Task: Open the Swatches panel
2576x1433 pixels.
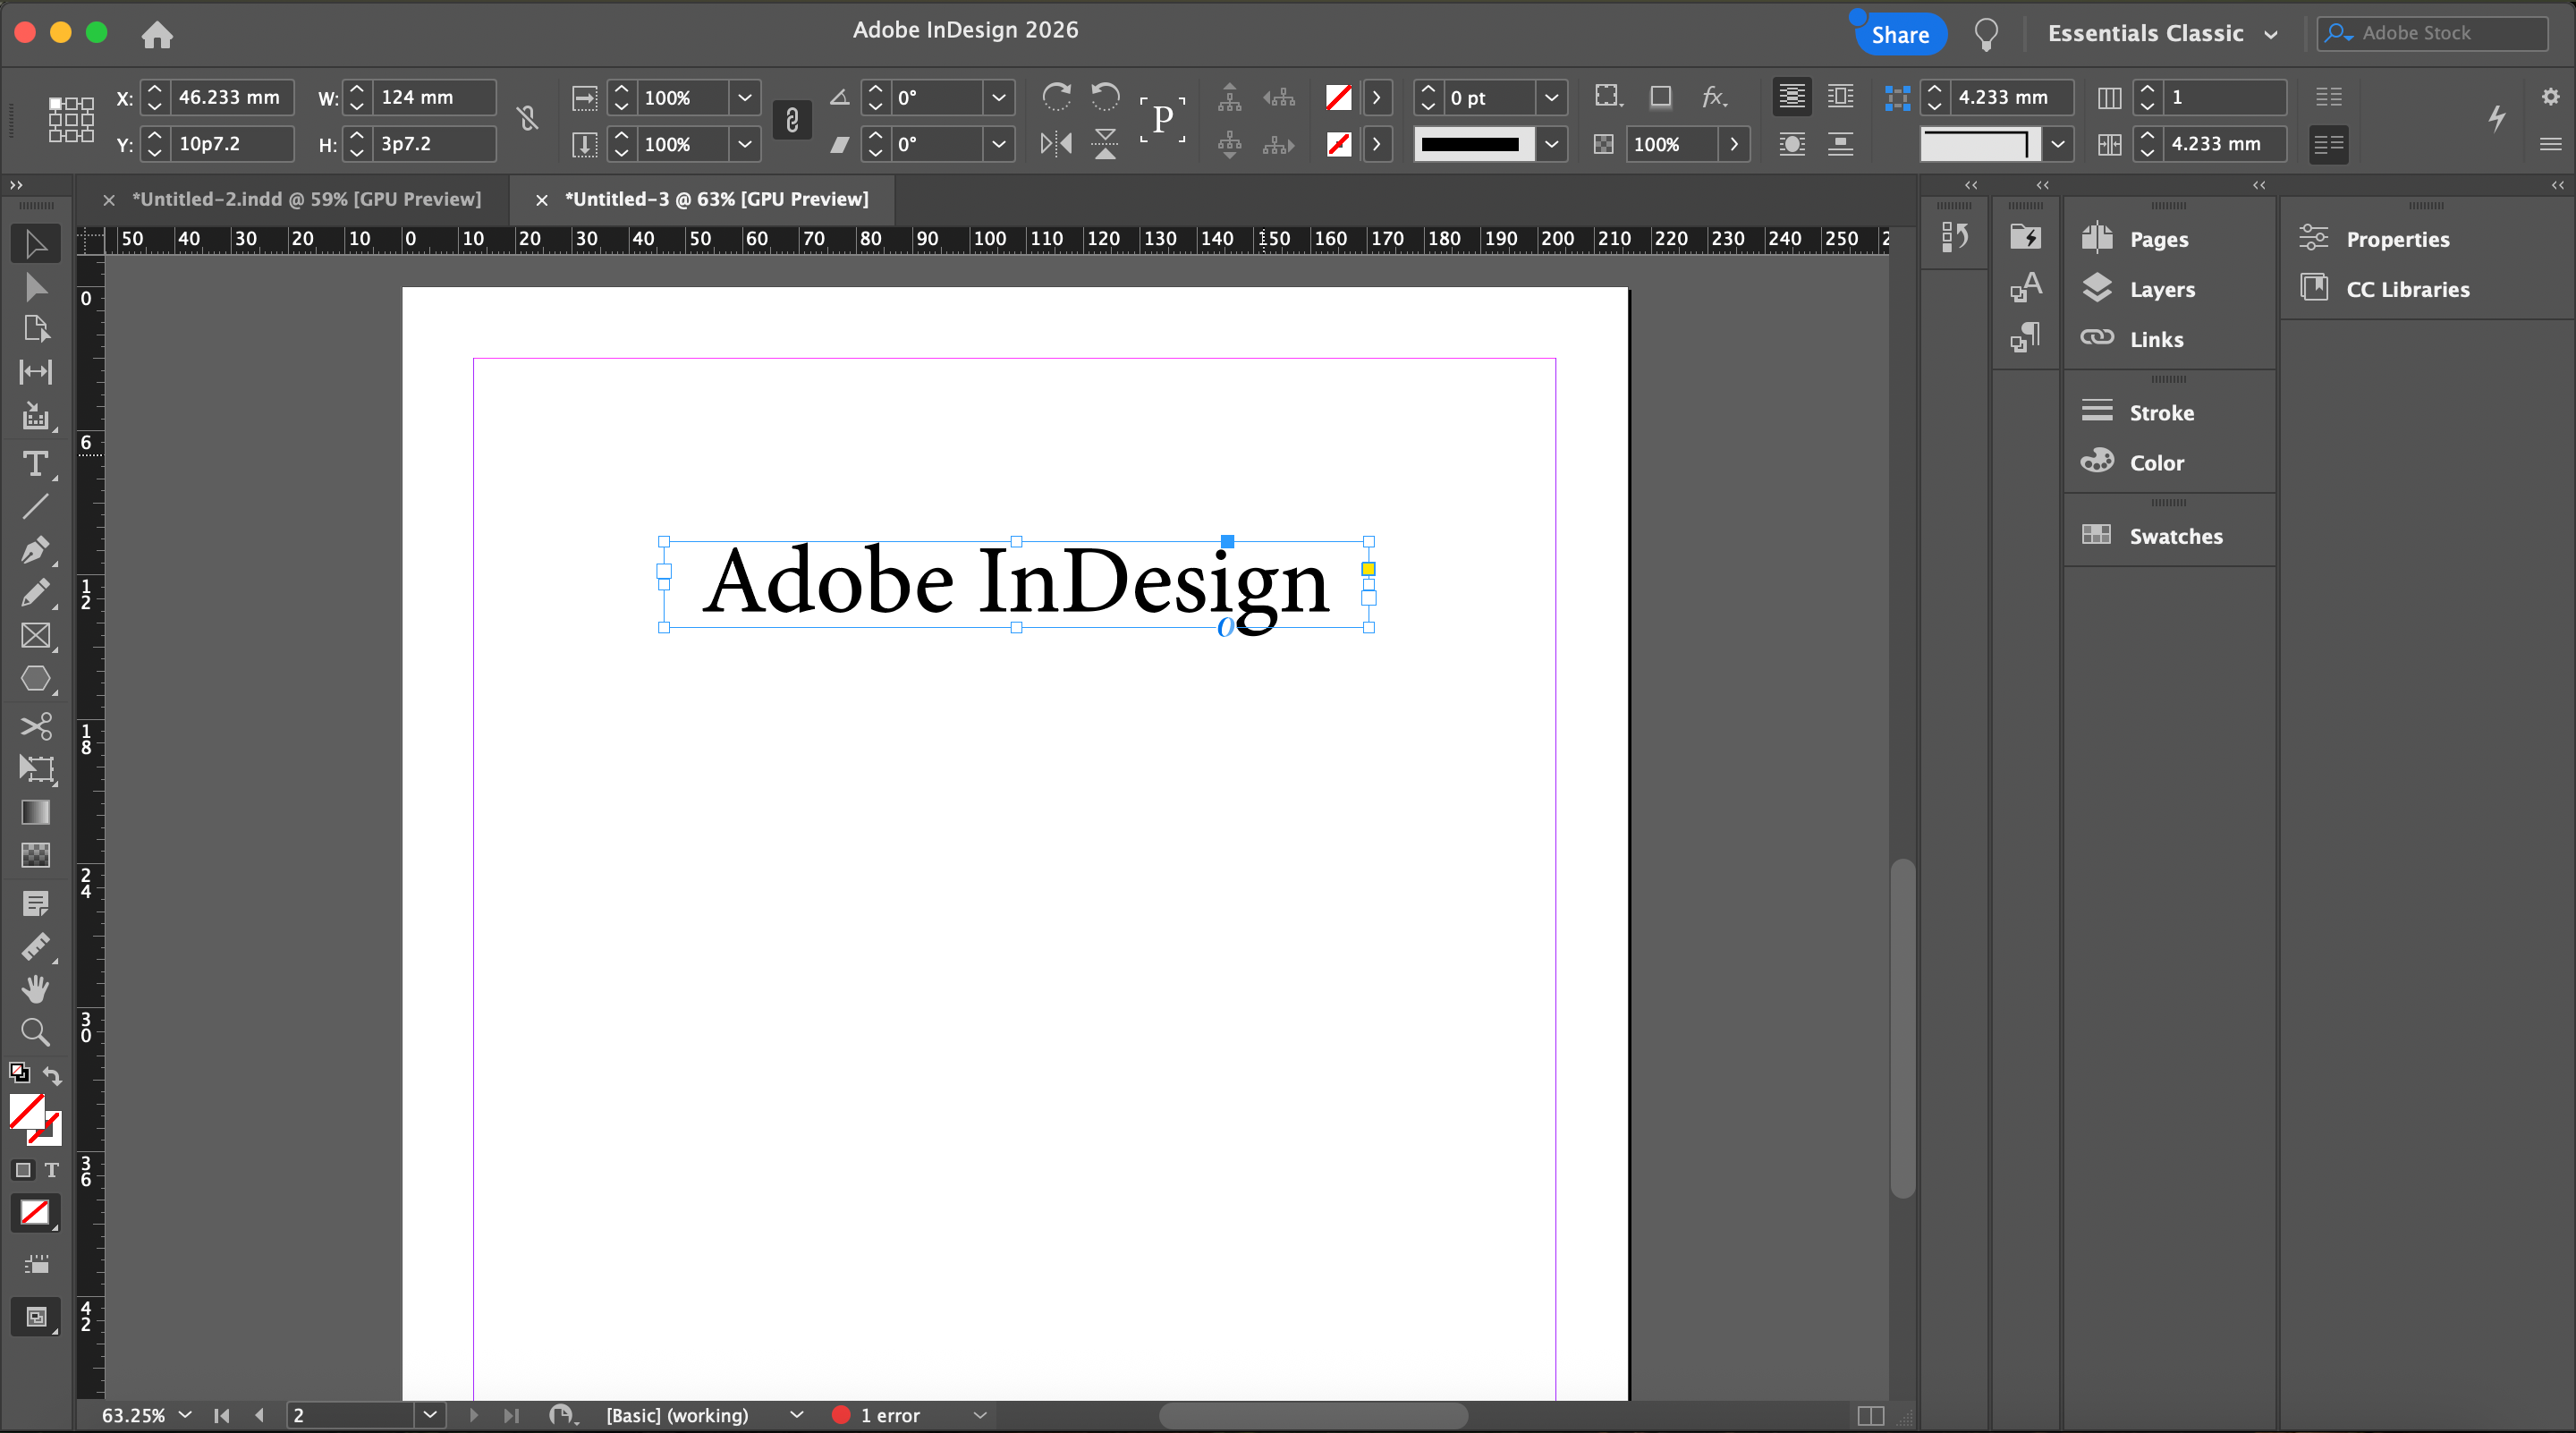Action: (x=2175, y=536)
